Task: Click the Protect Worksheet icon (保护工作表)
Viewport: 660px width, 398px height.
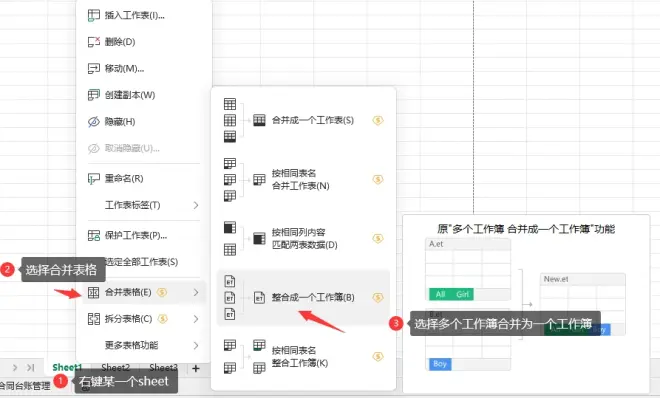Action: click(x=93, y=236)
